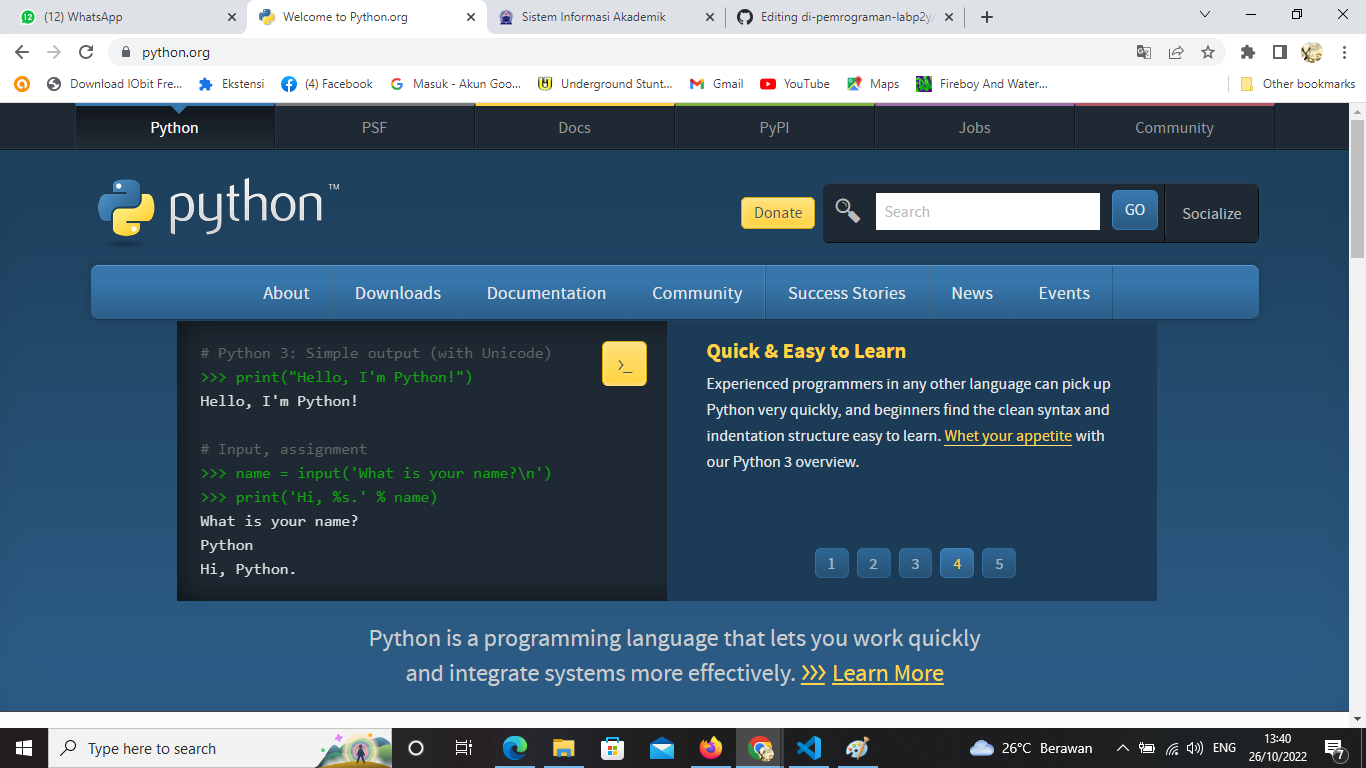This screenshot has width=1366, height=768.
Task: Open a new browser tab
Action: tap(987, 17)
